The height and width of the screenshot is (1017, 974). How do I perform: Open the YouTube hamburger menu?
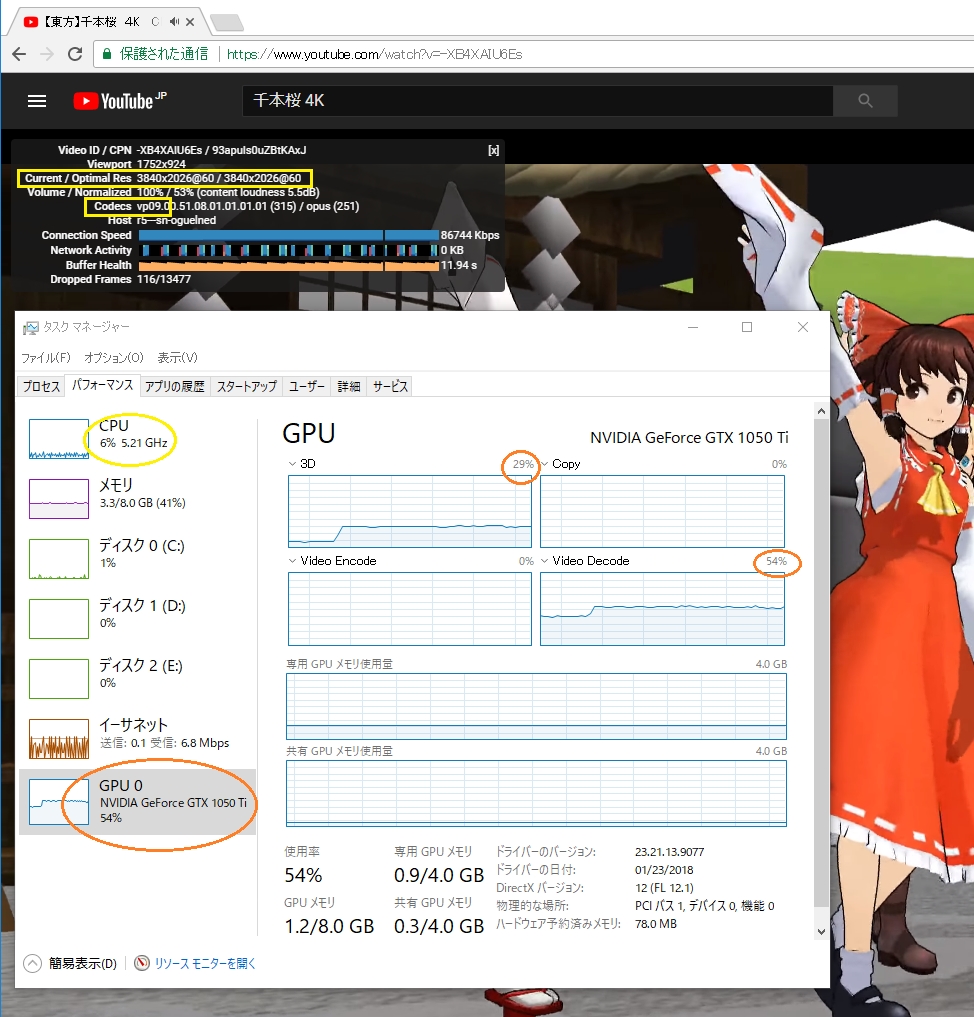coord(37,101)
